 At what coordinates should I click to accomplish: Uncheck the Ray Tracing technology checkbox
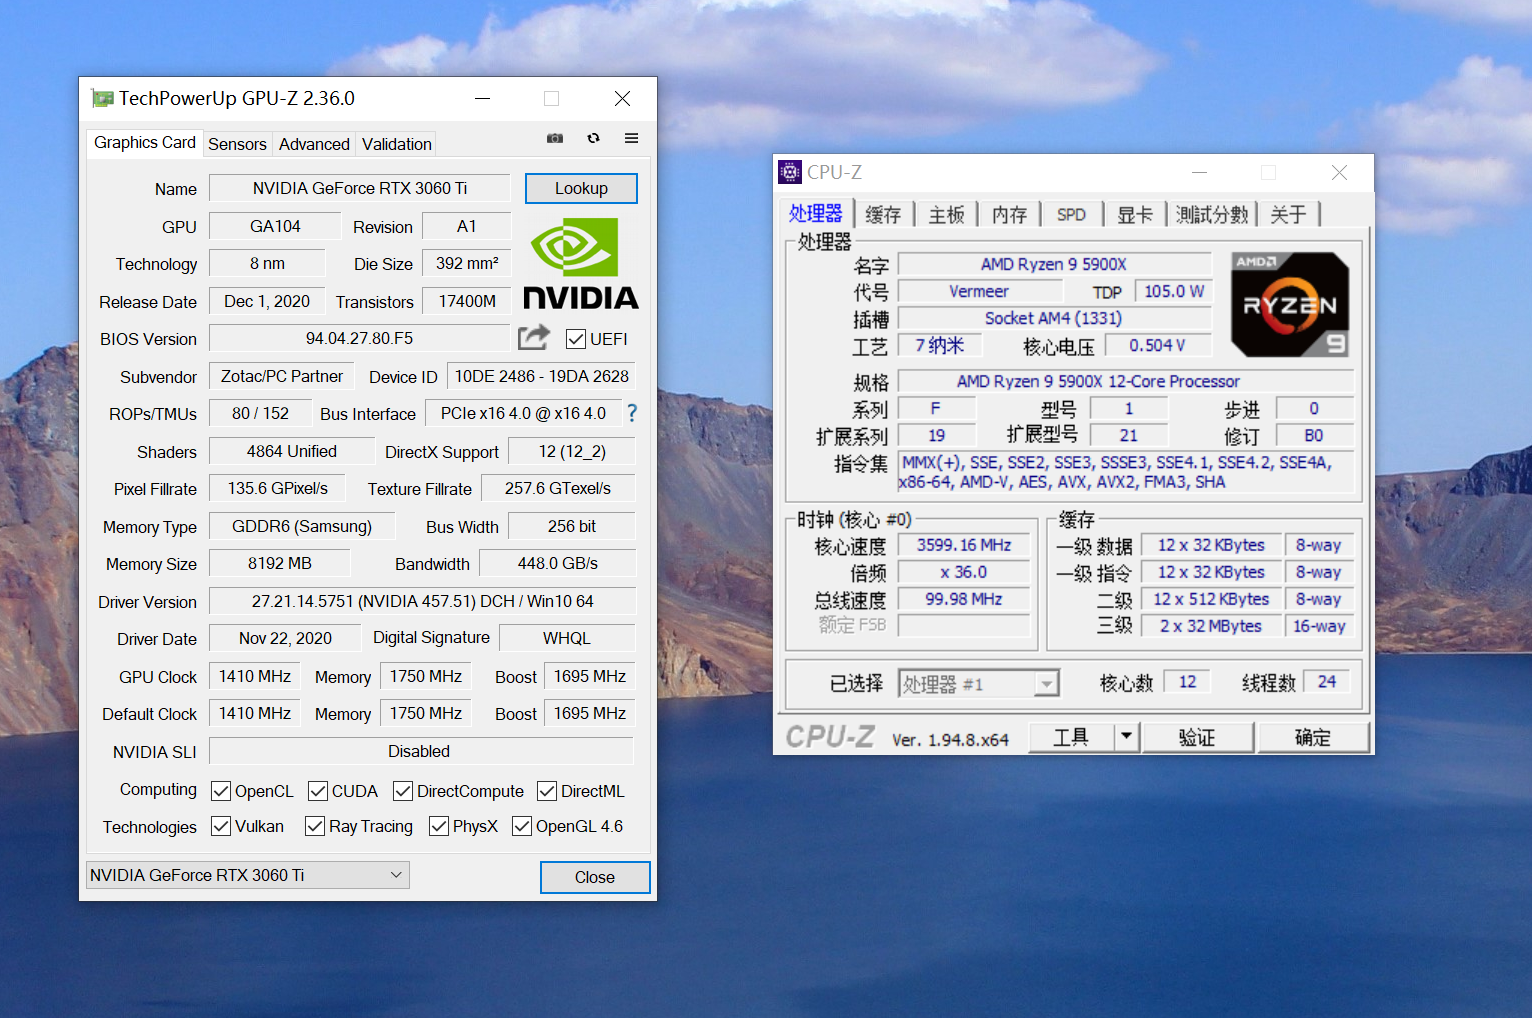(x=315, y=826)
